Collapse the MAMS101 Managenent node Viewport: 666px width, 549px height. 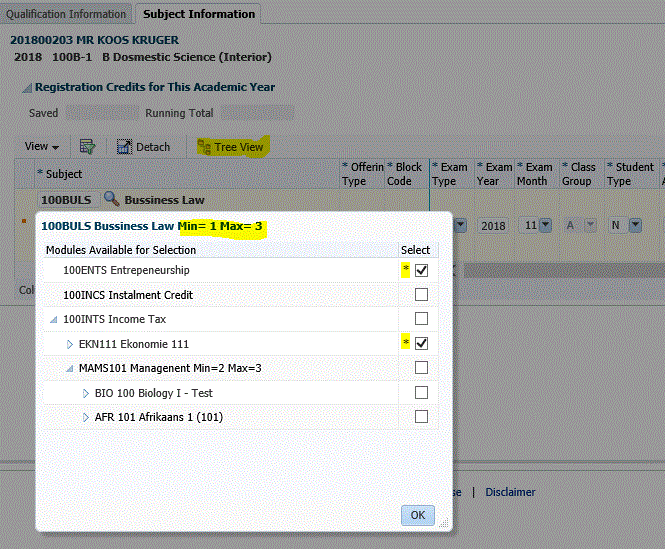[x=70, y=368]
